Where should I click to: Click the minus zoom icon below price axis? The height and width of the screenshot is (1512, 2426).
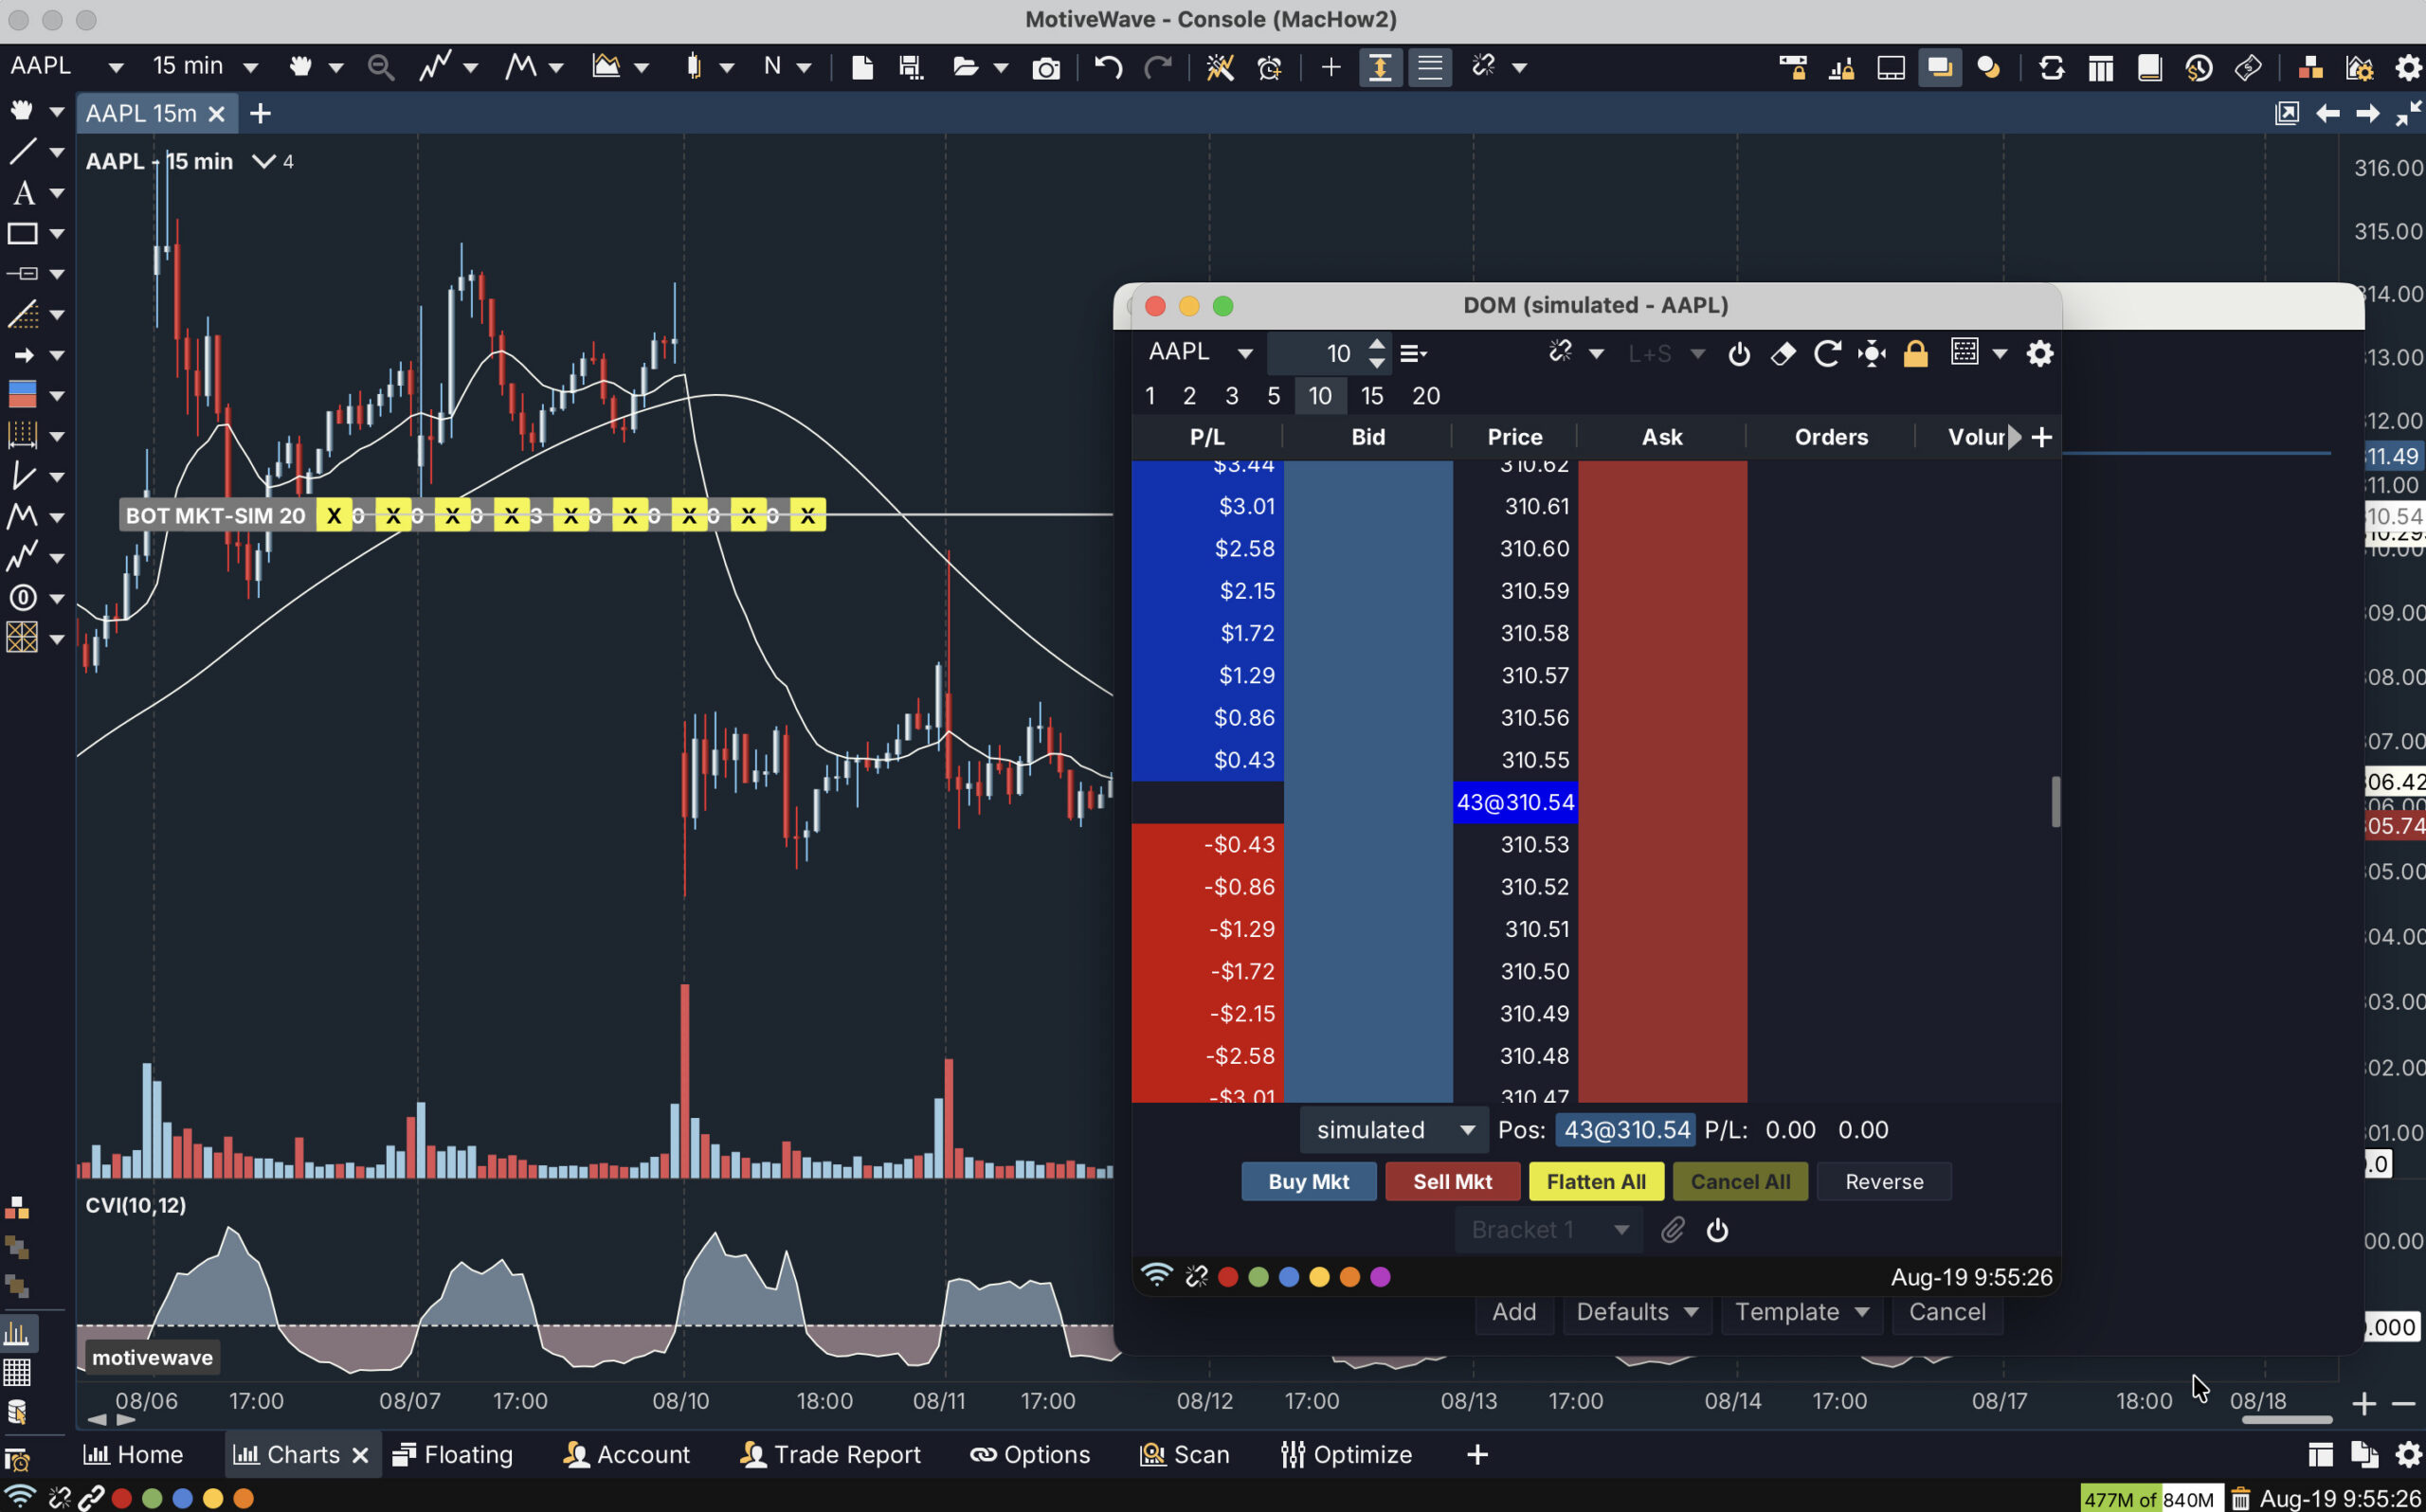(2403, 1404)
